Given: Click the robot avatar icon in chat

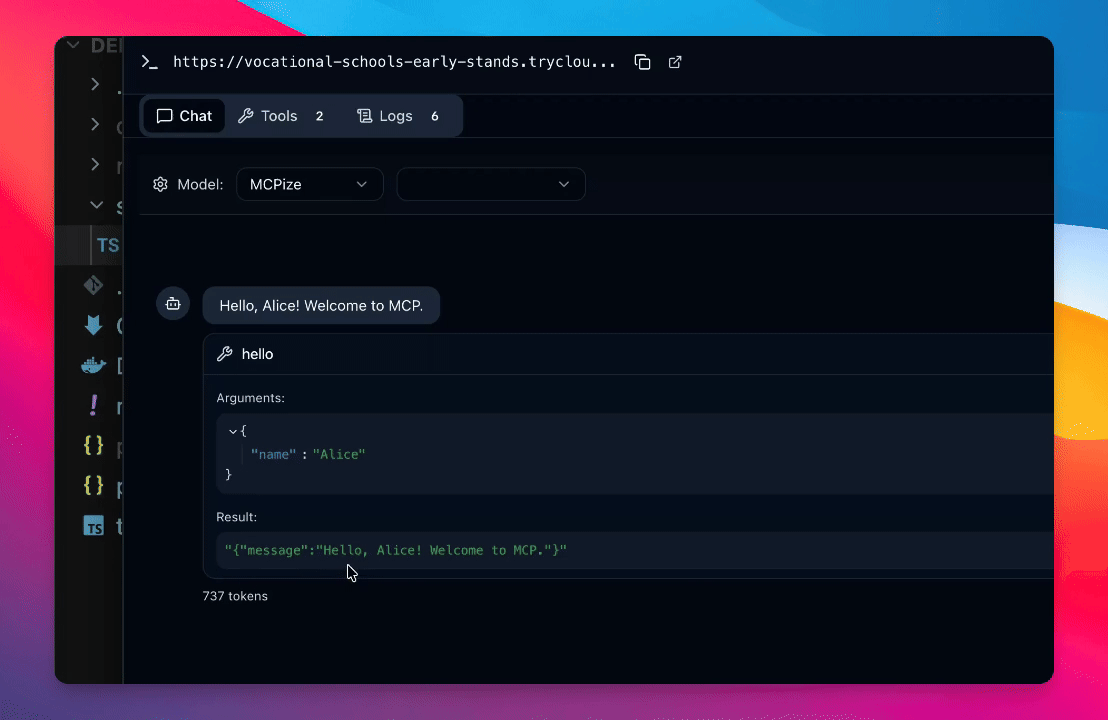Looking at the screenshot, I should [173, 303].
